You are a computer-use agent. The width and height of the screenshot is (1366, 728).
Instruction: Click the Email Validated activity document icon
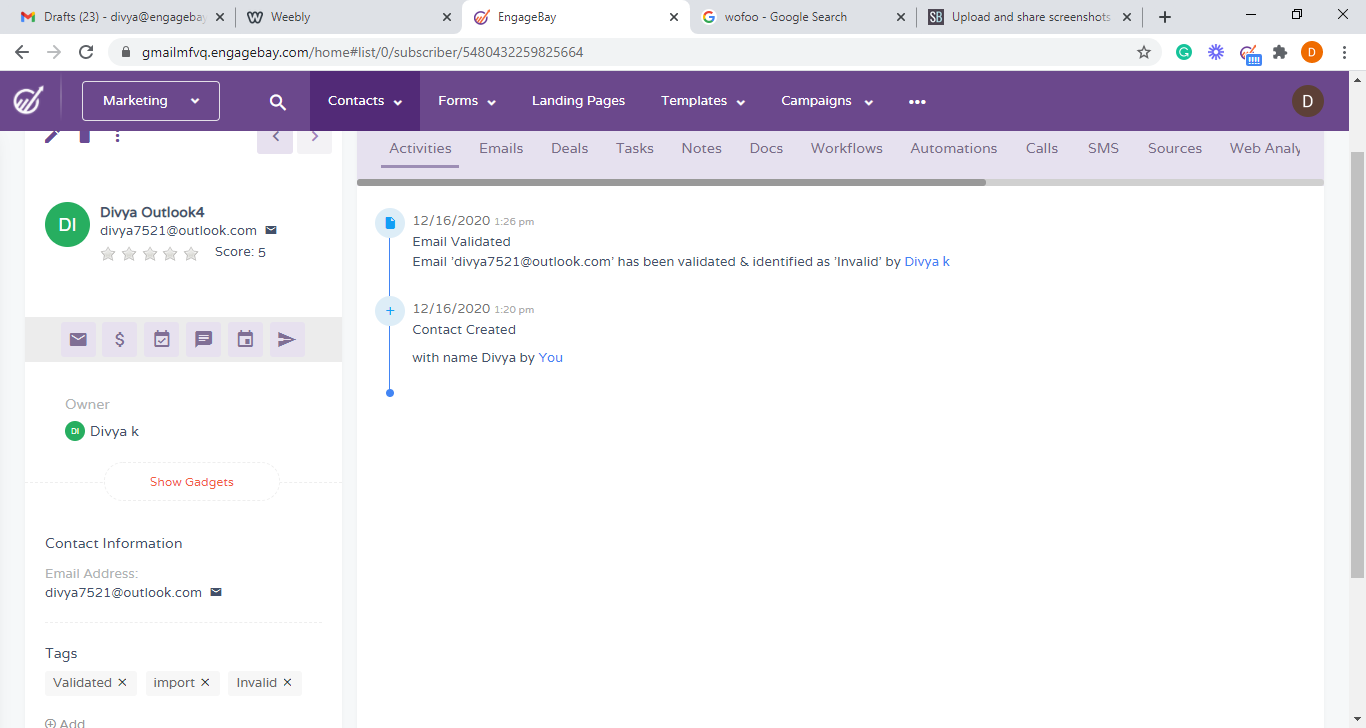coord(390,223)
